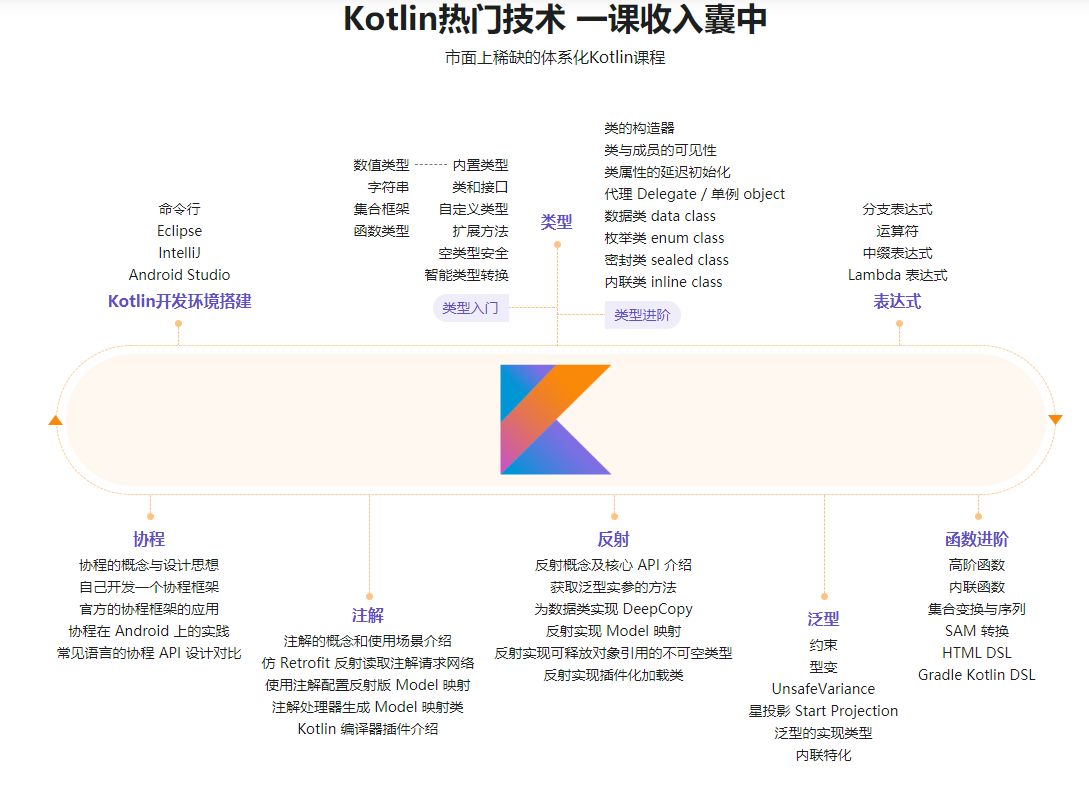Screen dimensions: 1089x785
Task: Click the 函数进阶 section heading
Action: click(x=977, y=539)
